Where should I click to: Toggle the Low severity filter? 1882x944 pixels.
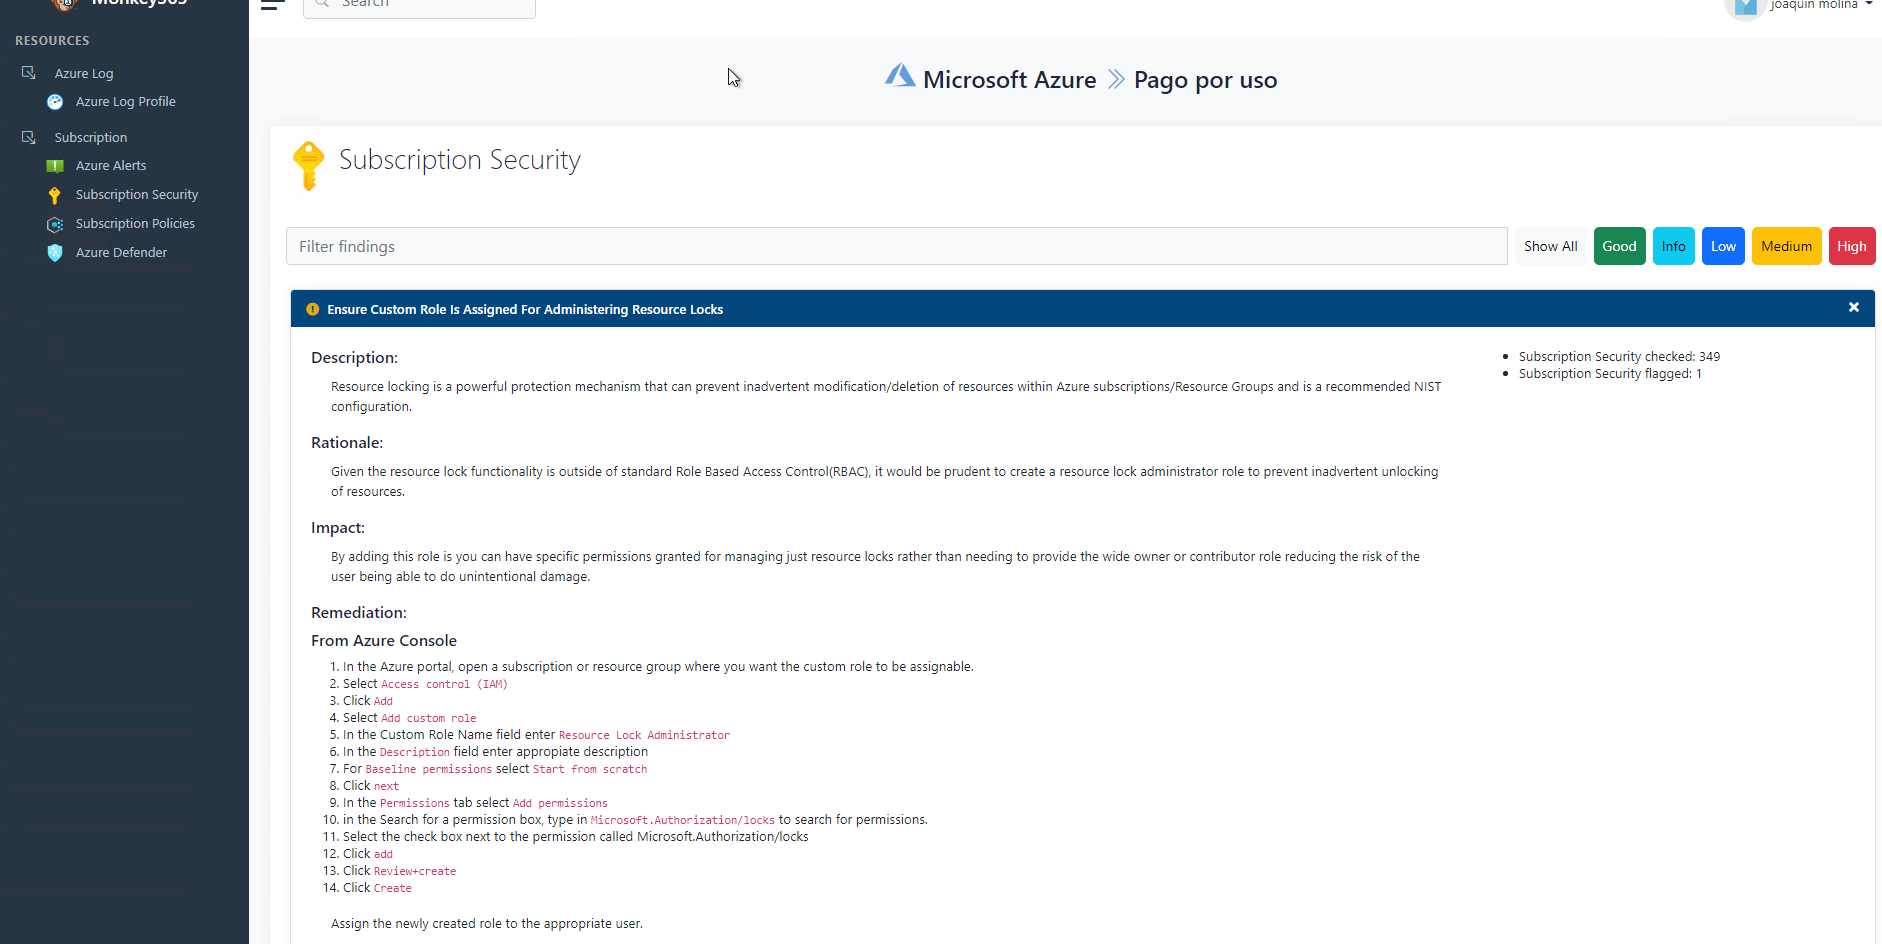(x=1723, y=246)
